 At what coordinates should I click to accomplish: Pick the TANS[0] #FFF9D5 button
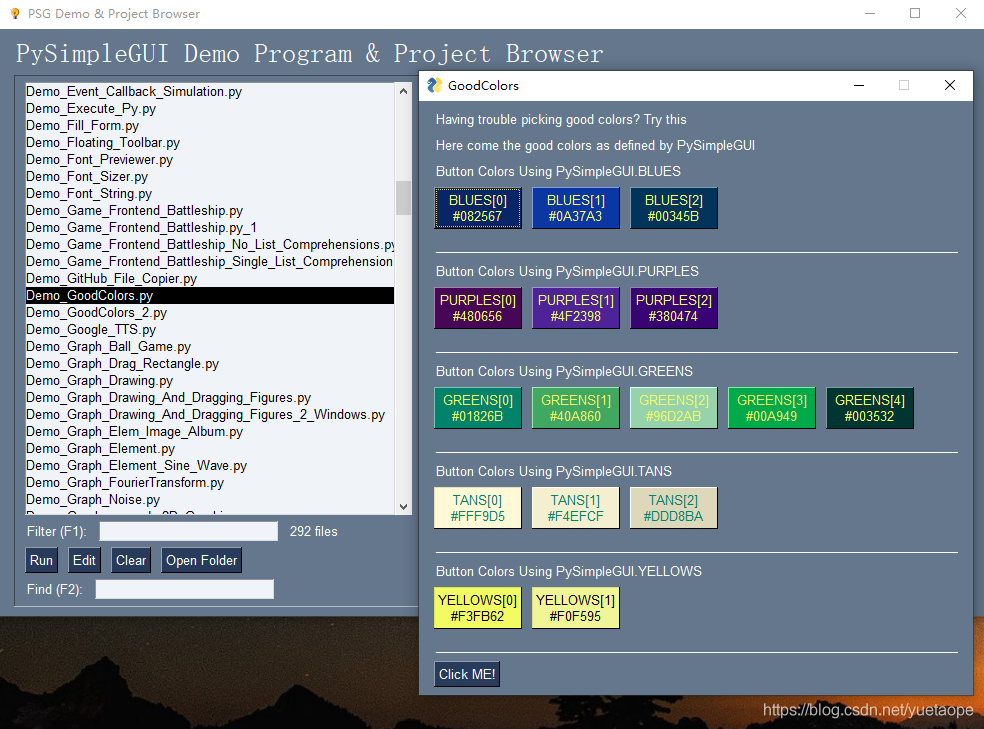tap(478, 508)
